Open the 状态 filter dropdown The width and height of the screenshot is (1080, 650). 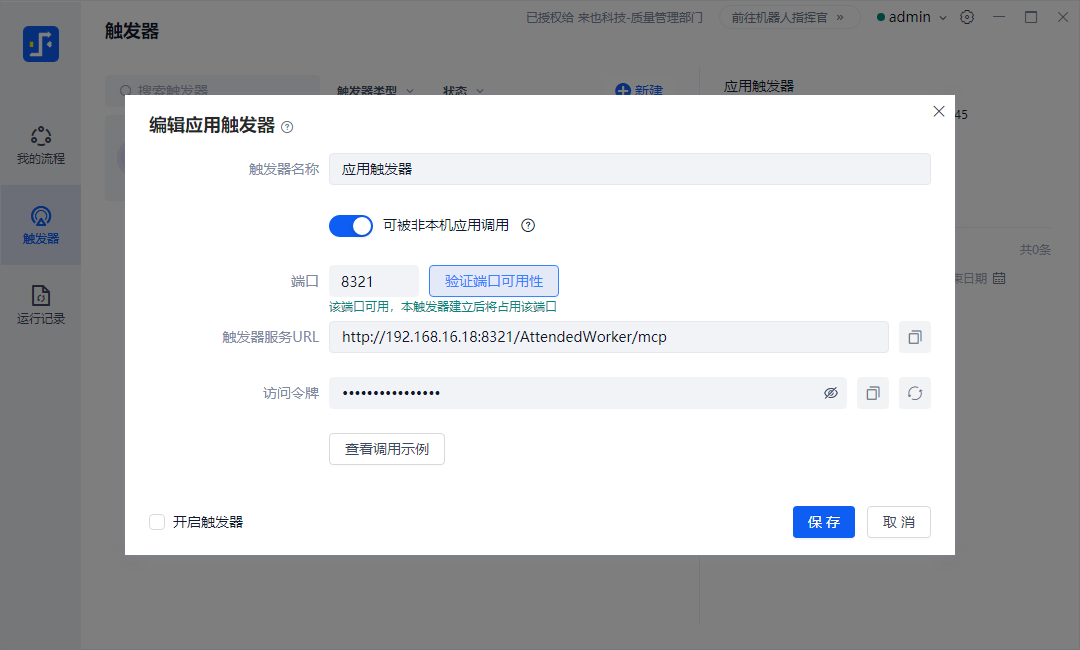(x=463, y=90)
